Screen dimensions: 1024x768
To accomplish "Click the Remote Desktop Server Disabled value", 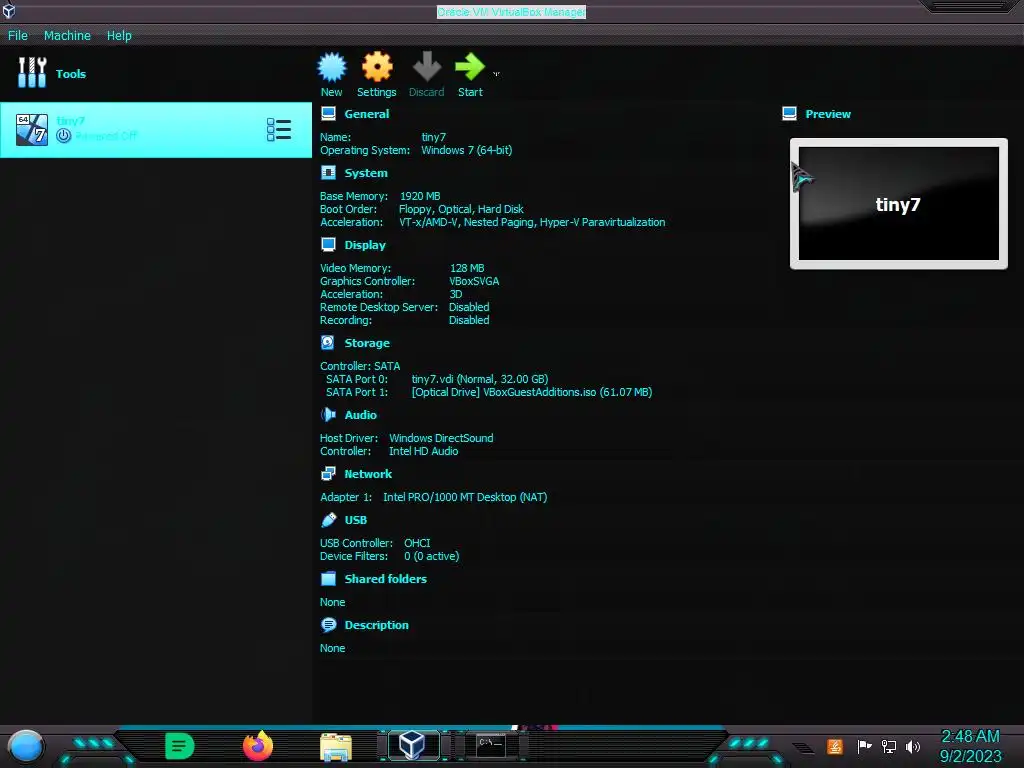I will click(x=469, y=307).
